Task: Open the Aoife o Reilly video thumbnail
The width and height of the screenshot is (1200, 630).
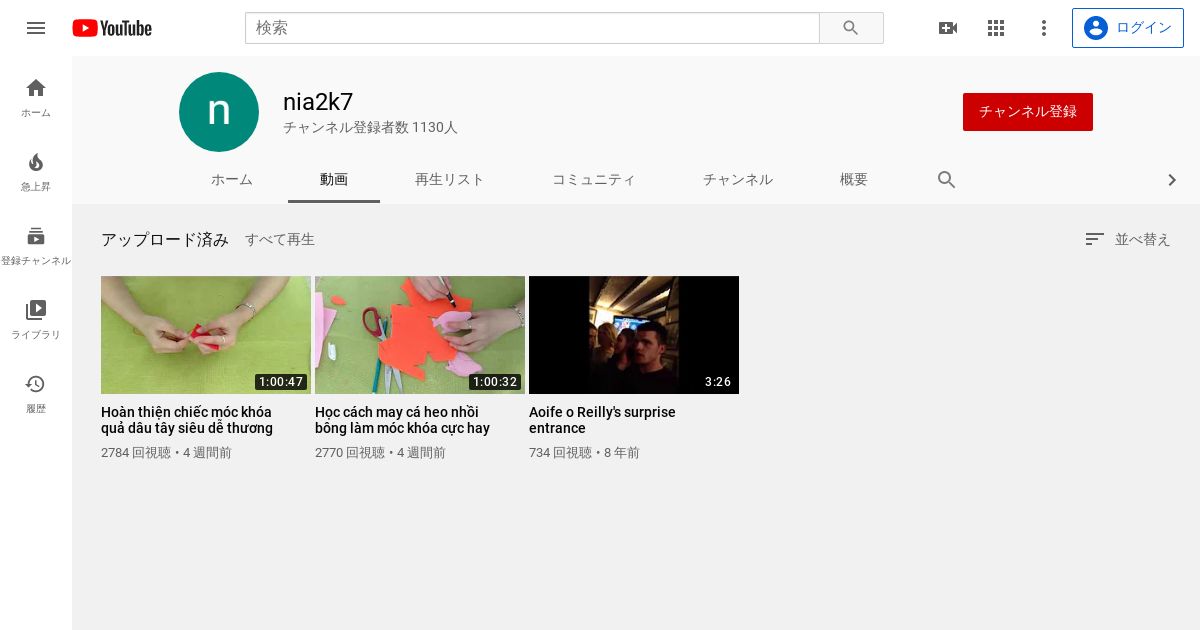Action: [634, 335]
